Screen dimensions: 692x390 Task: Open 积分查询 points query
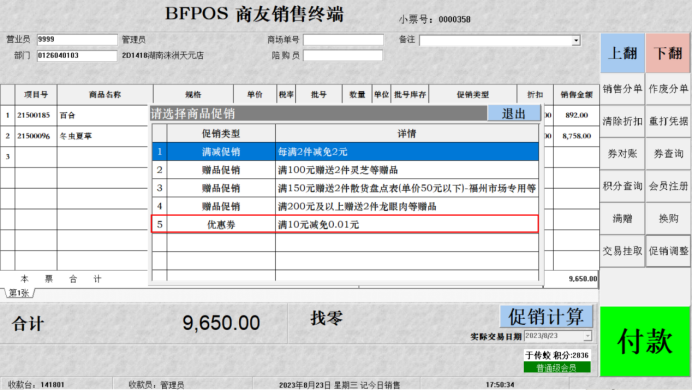tap(622, 186)
